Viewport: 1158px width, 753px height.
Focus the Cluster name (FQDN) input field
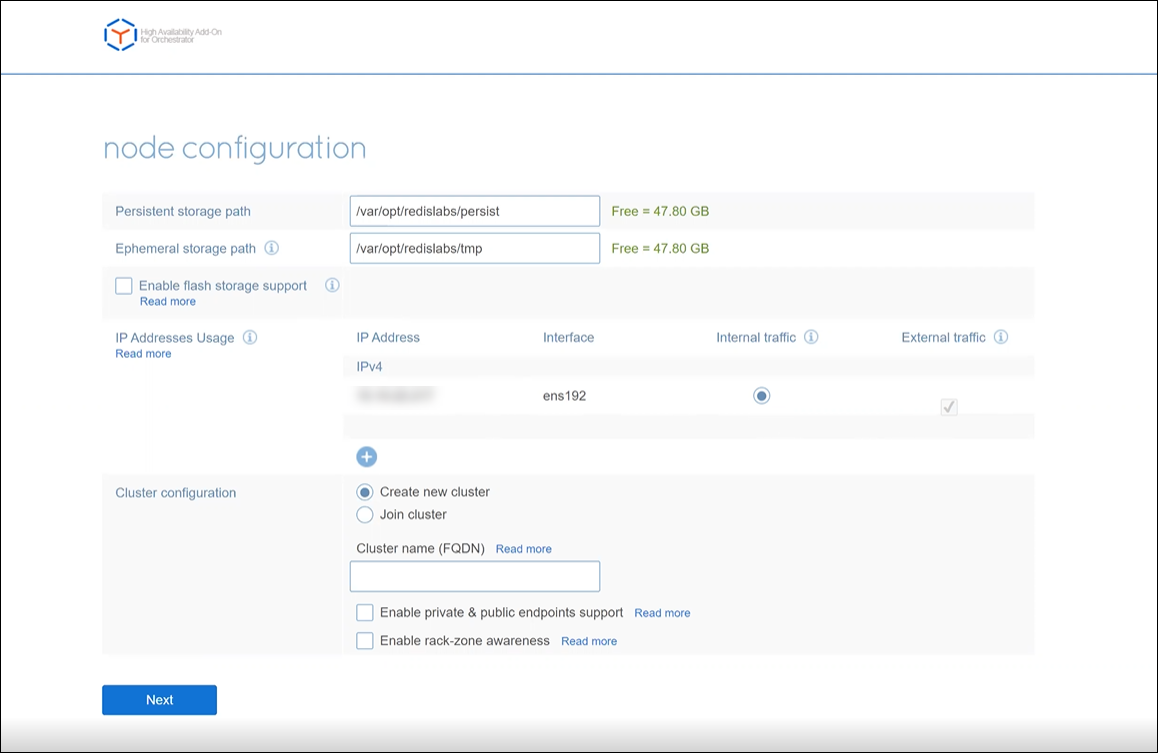475,577
